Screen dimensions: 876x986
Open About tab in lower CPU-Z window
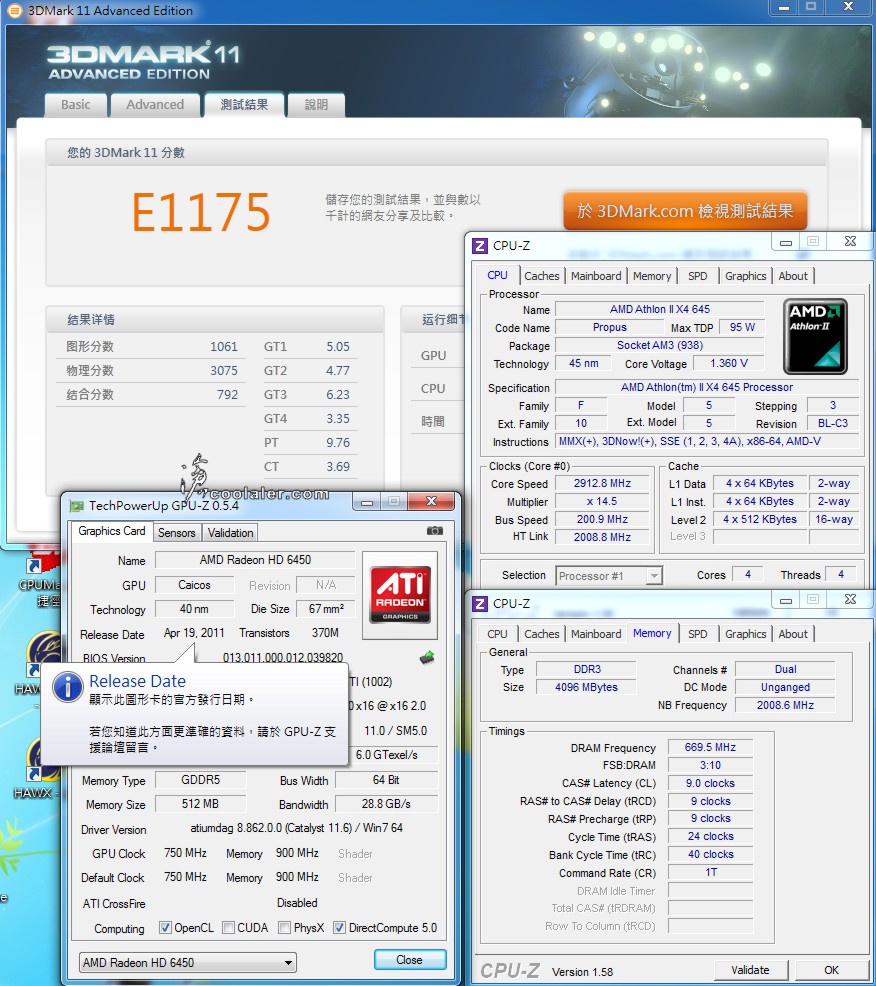(x=793, y=634)
